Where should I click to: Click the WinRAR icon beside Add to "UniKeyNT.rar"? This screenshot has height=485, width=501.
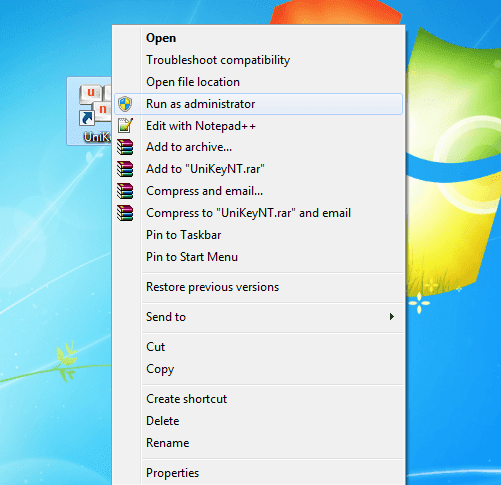[x=125, y=169]
